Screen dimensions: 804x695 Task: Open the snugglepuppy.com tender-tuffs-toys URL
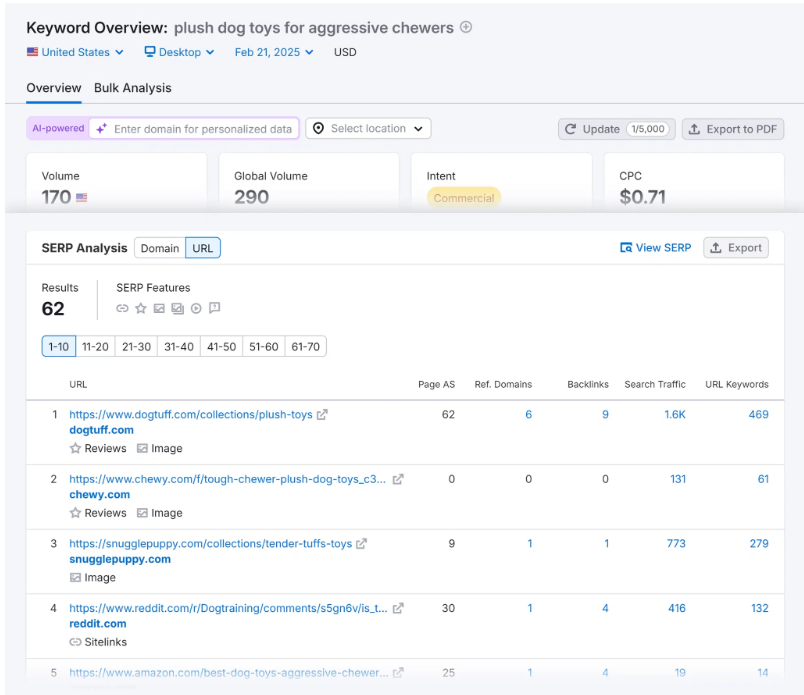(211, 544)
